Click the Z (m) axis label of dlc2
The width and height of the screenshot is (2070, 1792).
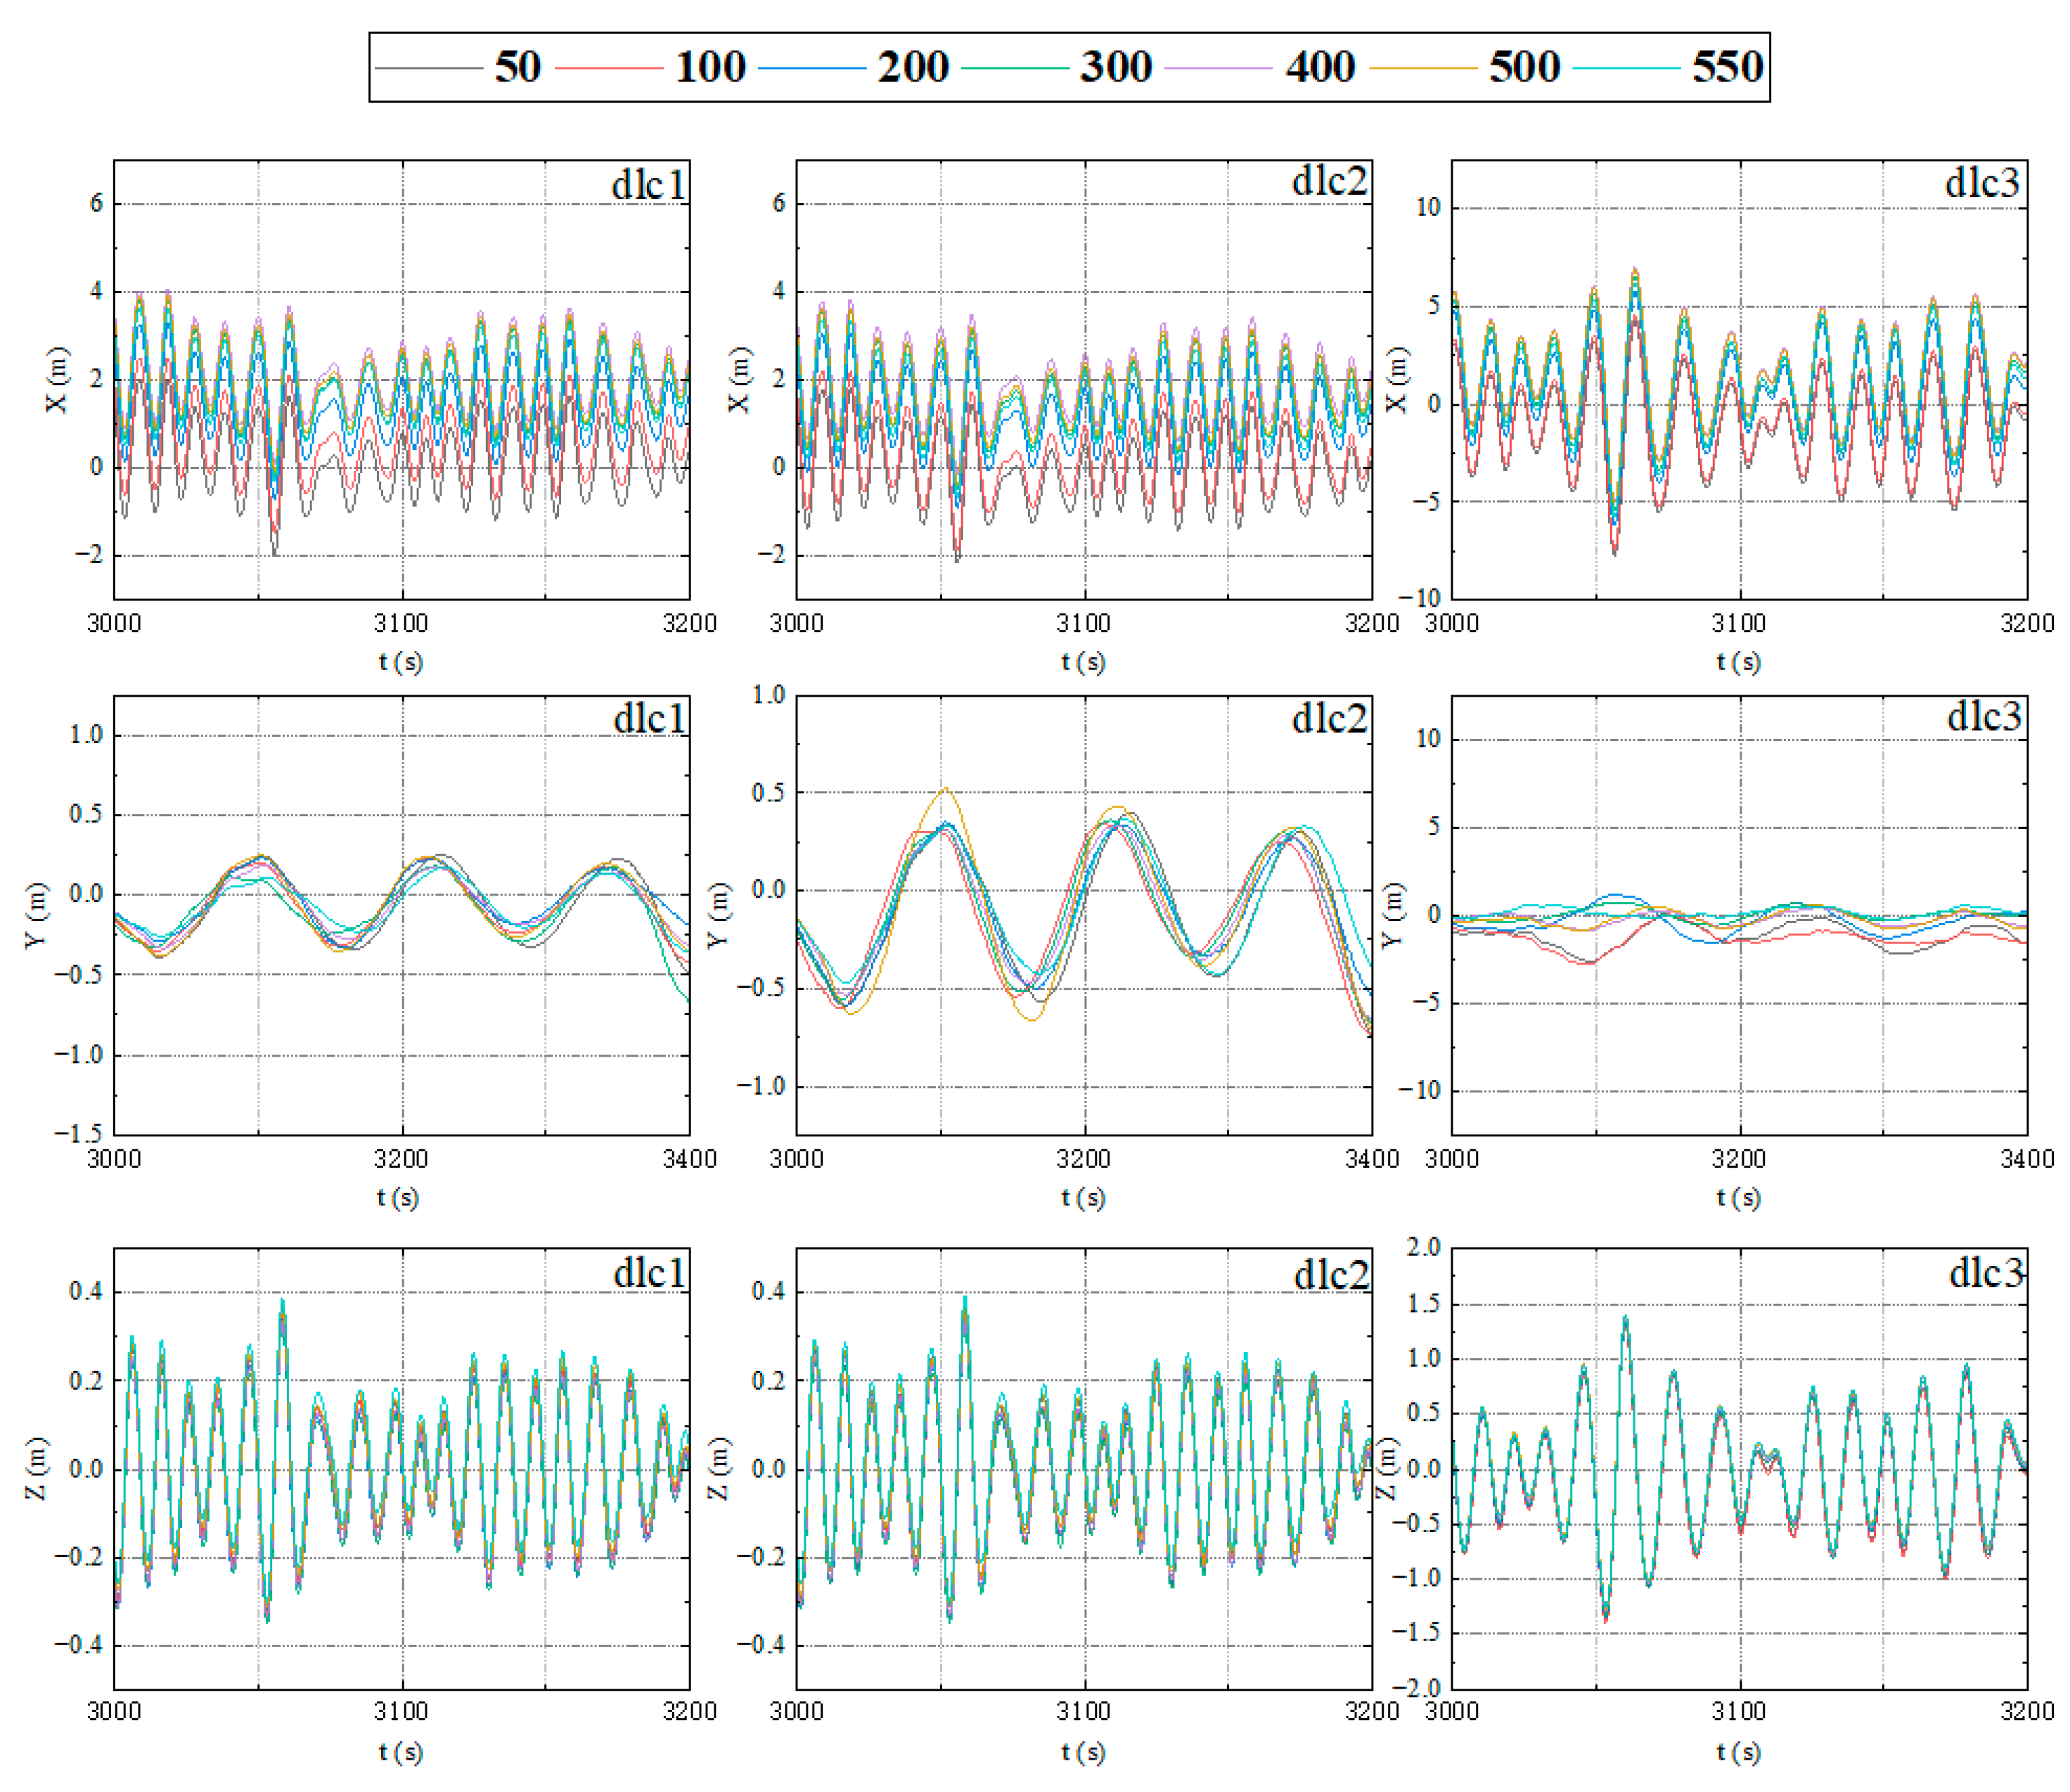(717, 1469)
